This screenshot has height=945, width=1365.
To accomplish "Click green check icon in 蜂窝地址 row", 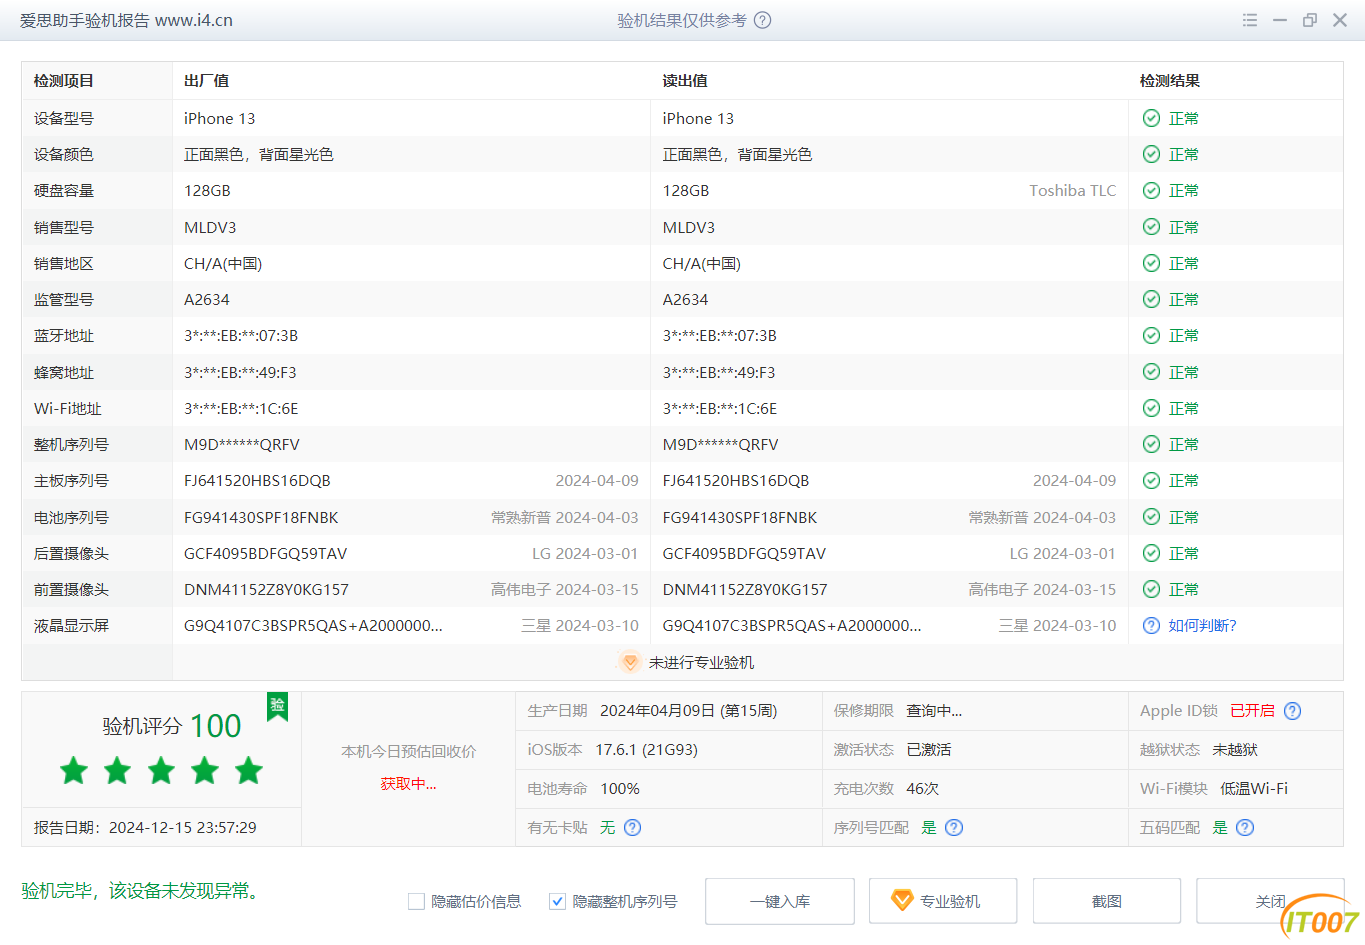I will click(1151, 372).
